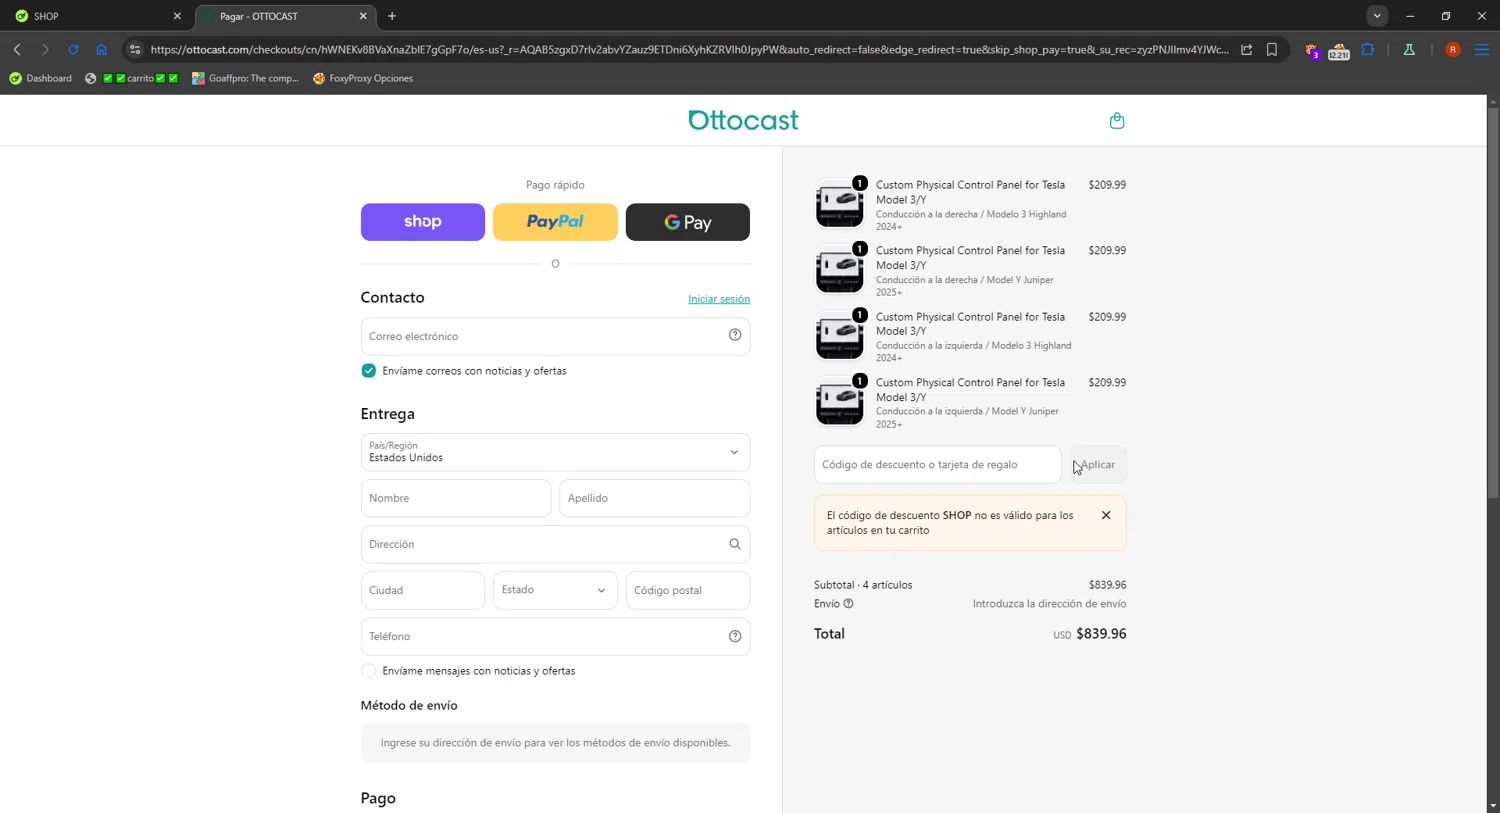The width and height of the screenshot is (1500, 813).
Task: Close the SHOP tab
Action: pyautogui.click(x=177, y=16)
